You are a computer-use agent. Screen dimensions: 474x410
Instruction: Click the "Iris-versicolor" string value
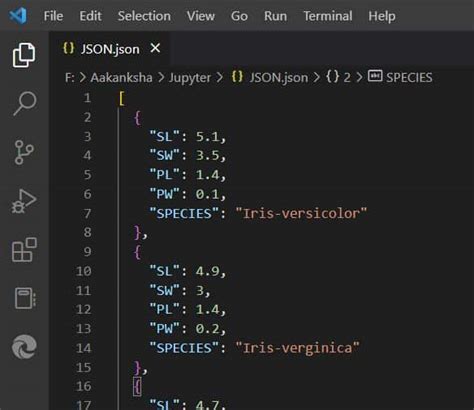tap(301, 213)
